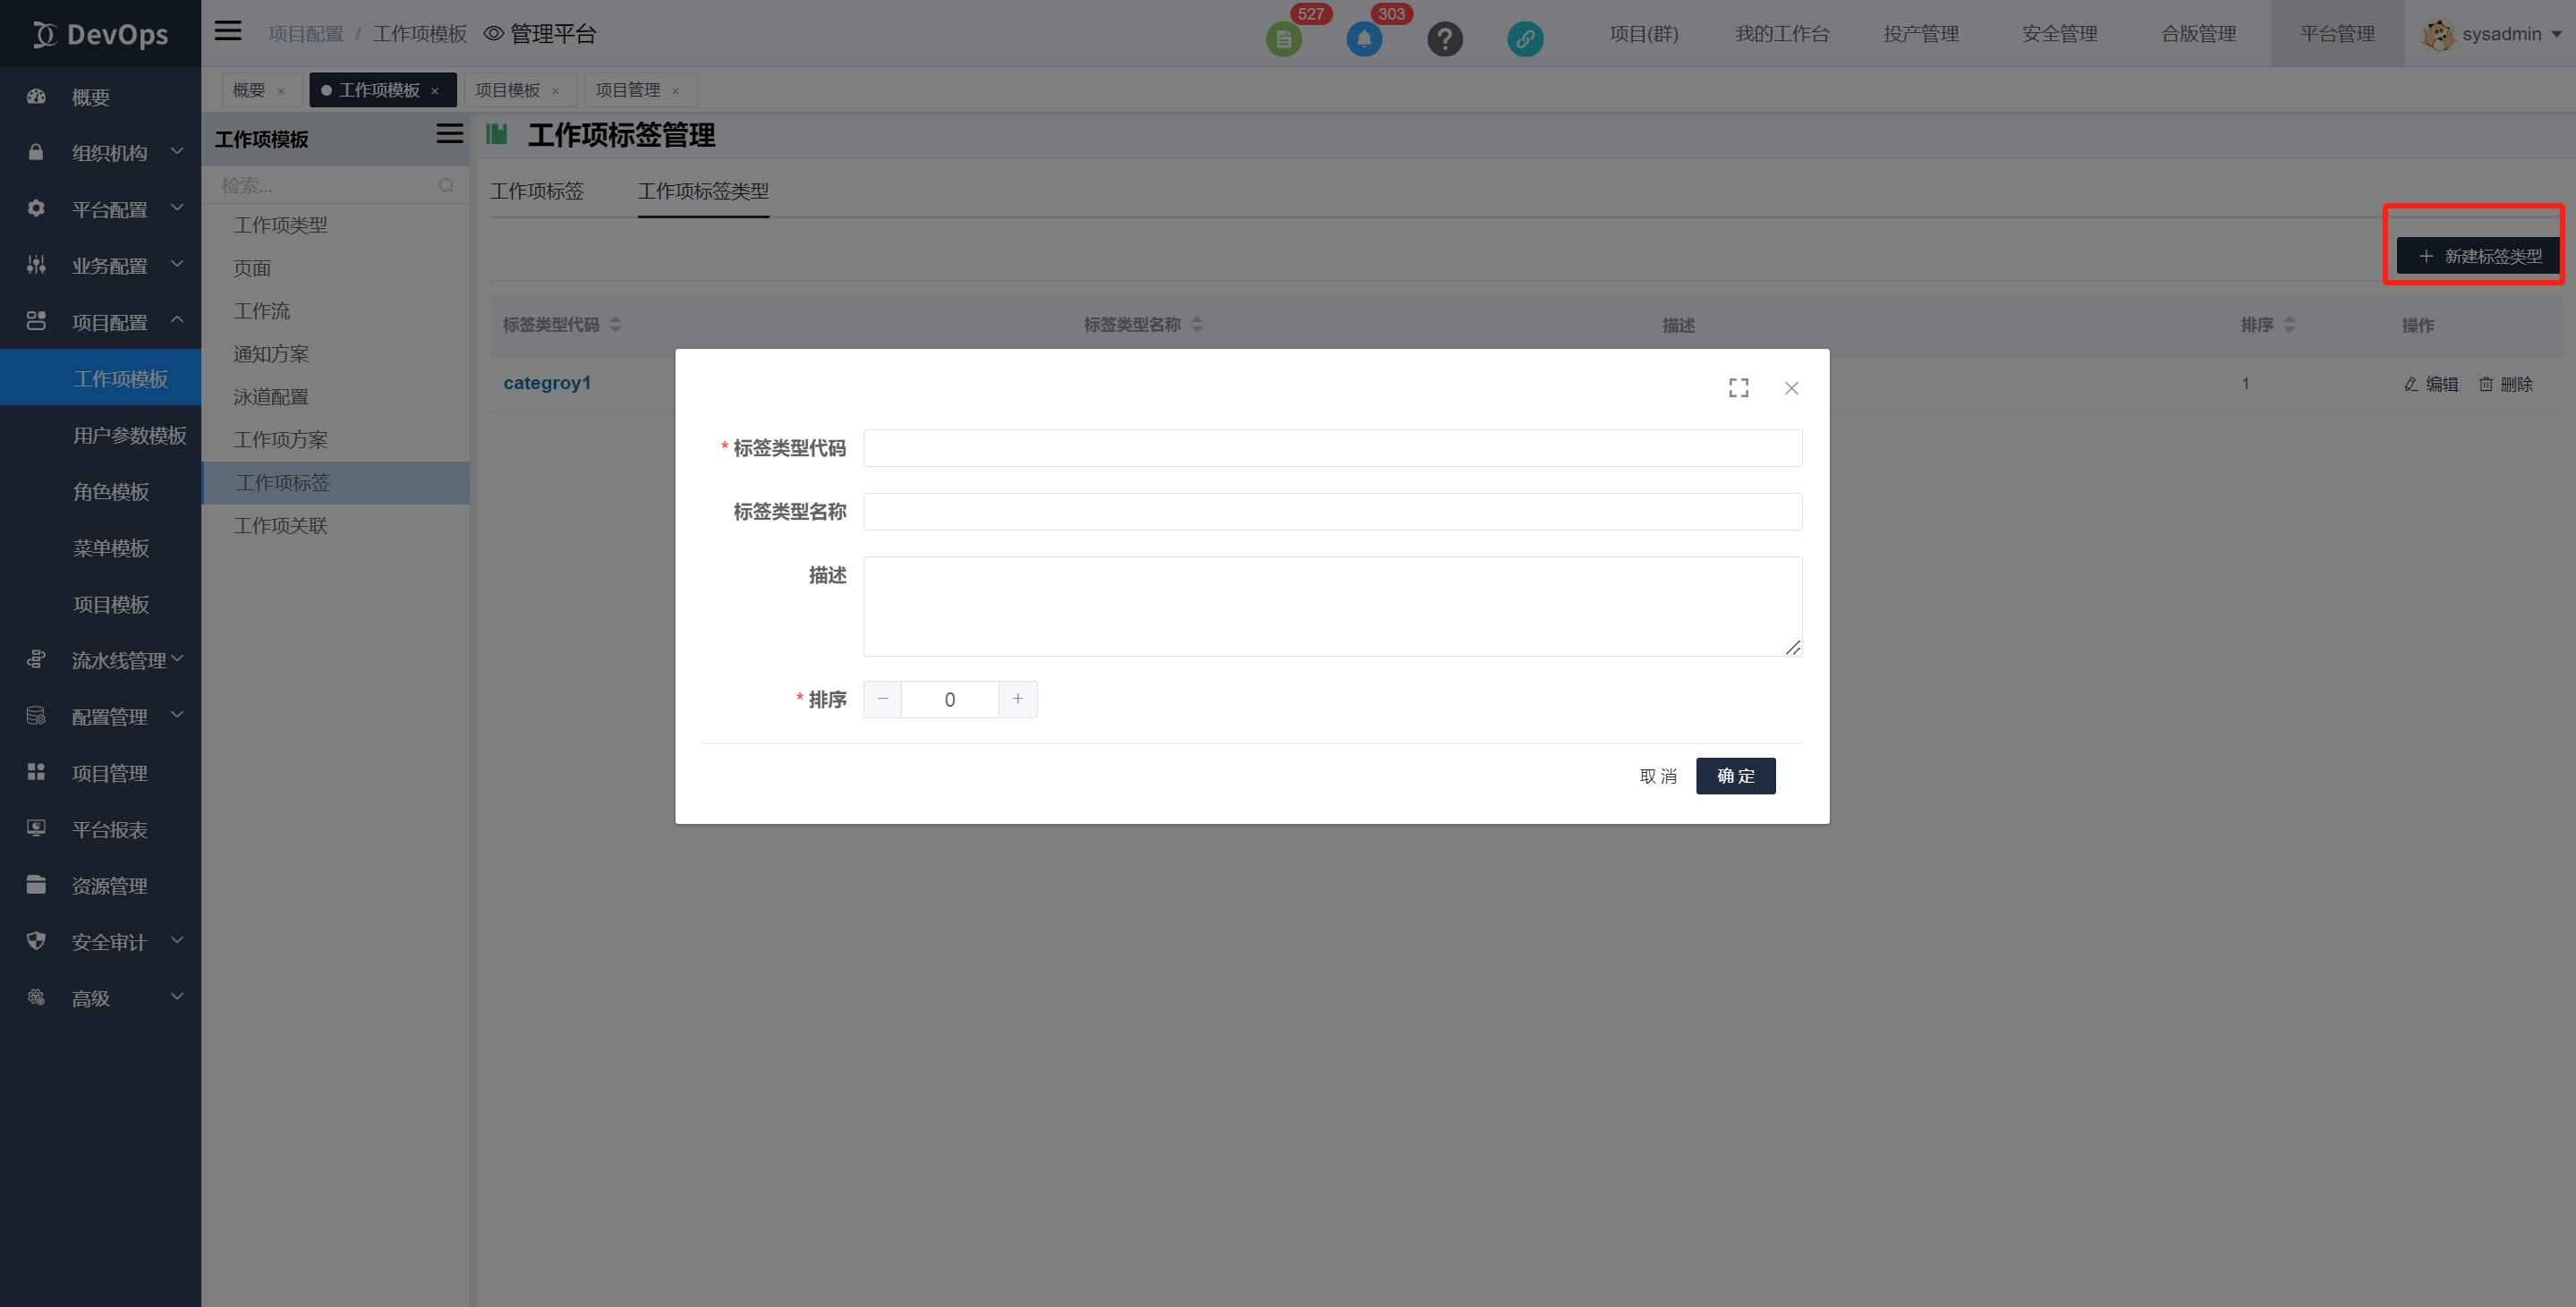Sort by the 标签类型代码 column sorter

pos(615,325)
